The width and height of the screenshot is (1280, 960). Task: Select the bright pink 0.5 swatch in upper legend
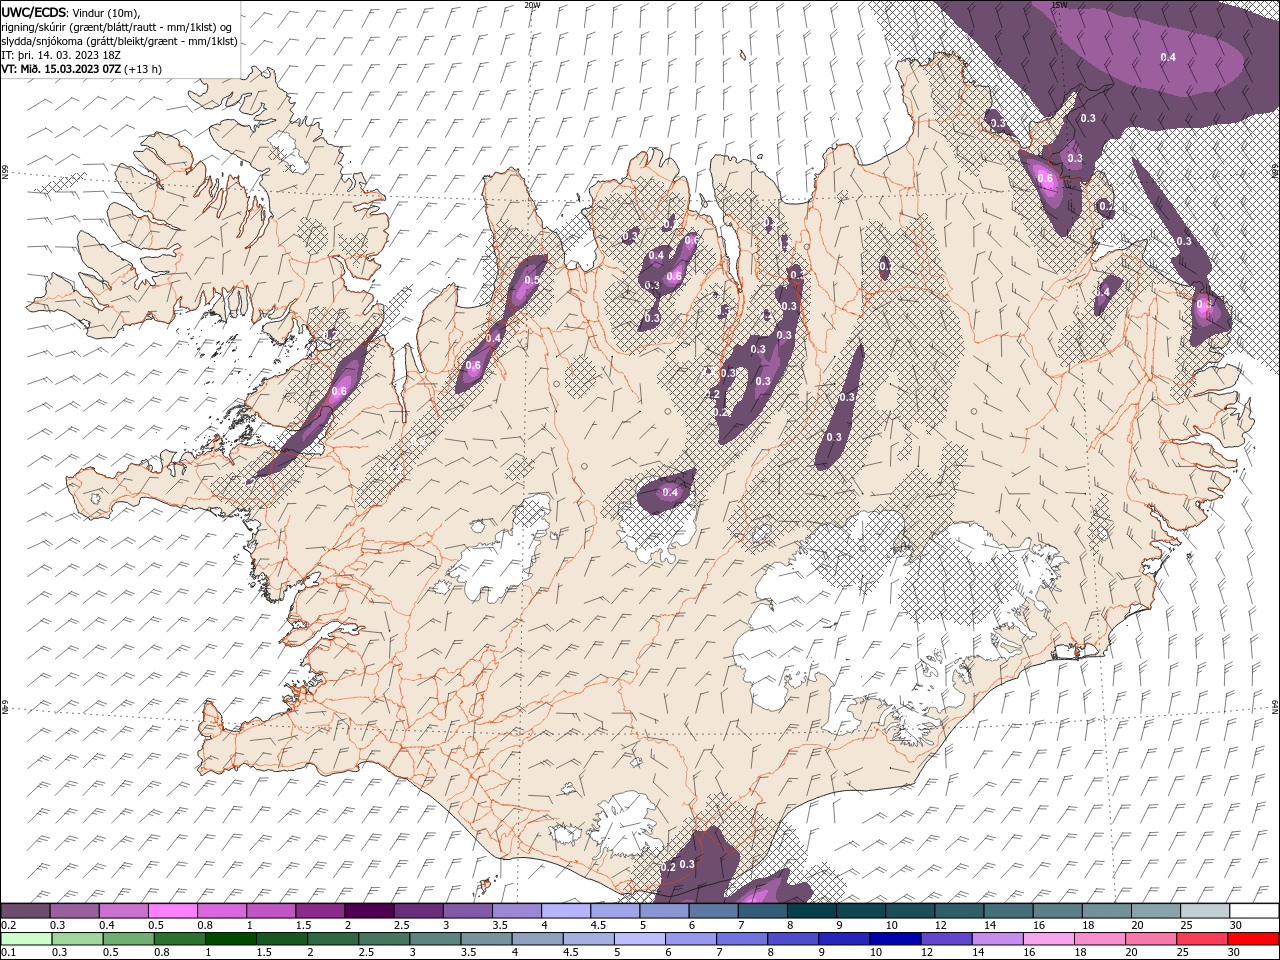tap(173, 911)
